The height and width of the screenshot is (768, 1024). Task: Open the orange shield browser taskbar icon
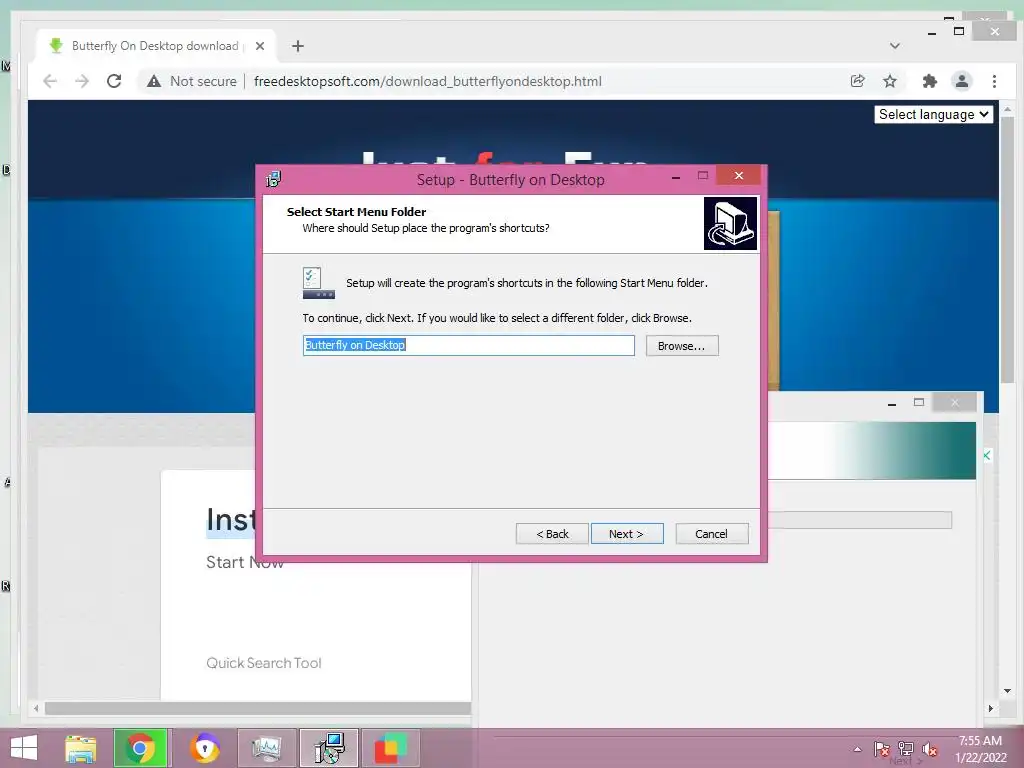click(x=204, y=748)
